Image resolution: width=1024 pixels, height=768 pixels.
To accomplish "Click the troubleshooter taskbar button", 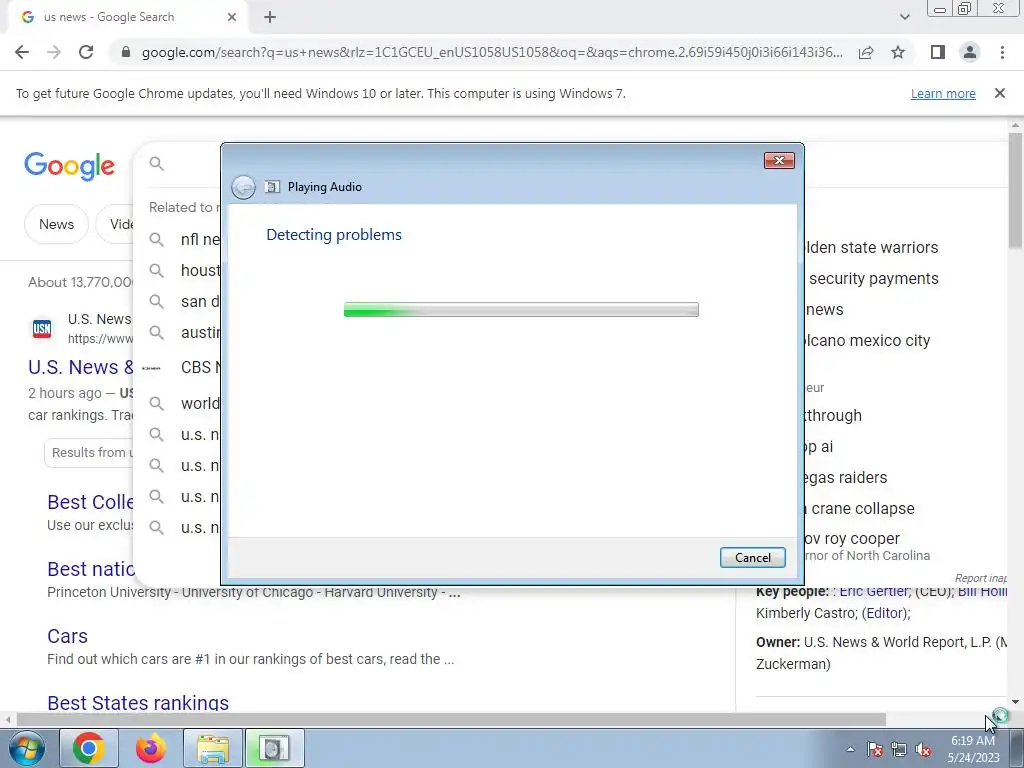I will (x=274, y=748).
